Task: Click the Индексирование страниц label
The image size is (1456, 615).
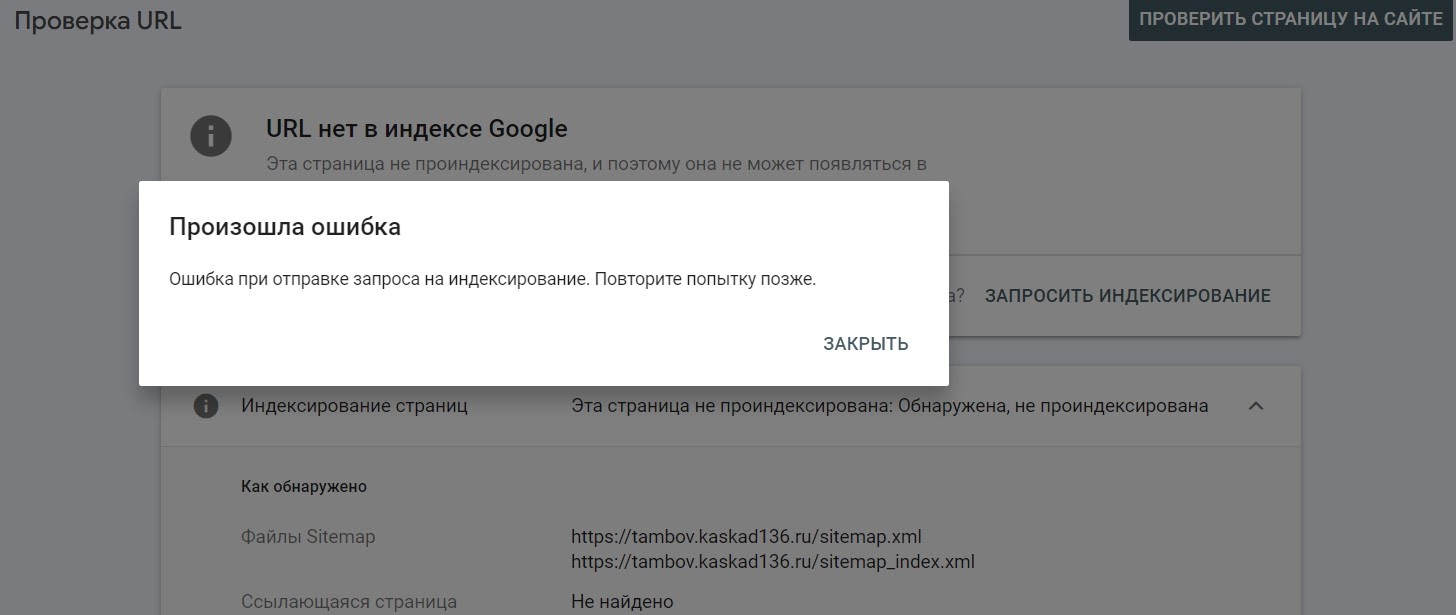Action: tap(354, 406)
